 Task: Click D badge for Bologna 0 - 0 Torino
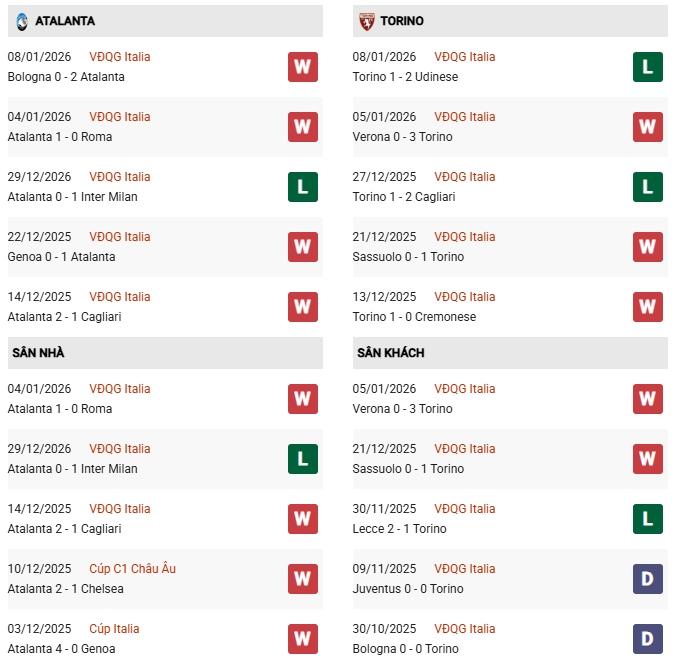click(648, 639)
